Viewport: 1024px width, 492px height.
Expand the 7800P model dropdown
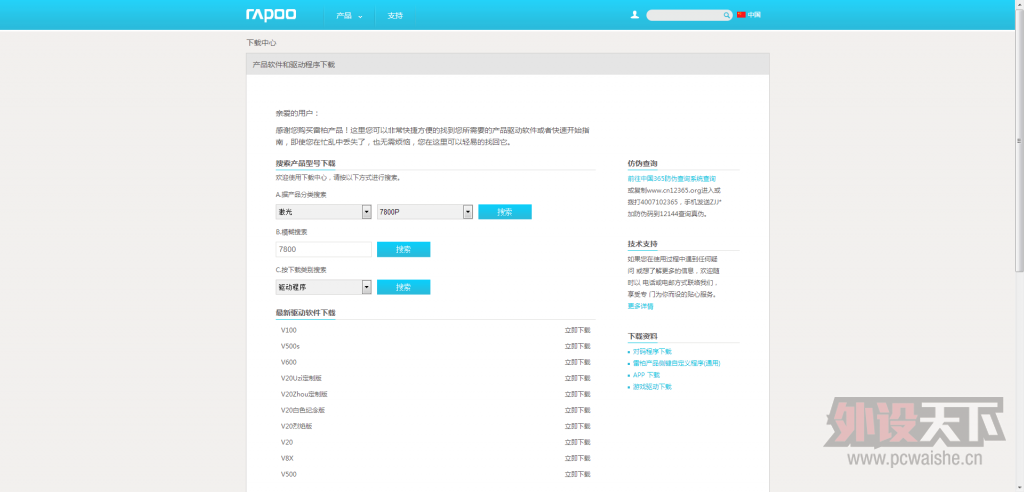coord(425,212)
